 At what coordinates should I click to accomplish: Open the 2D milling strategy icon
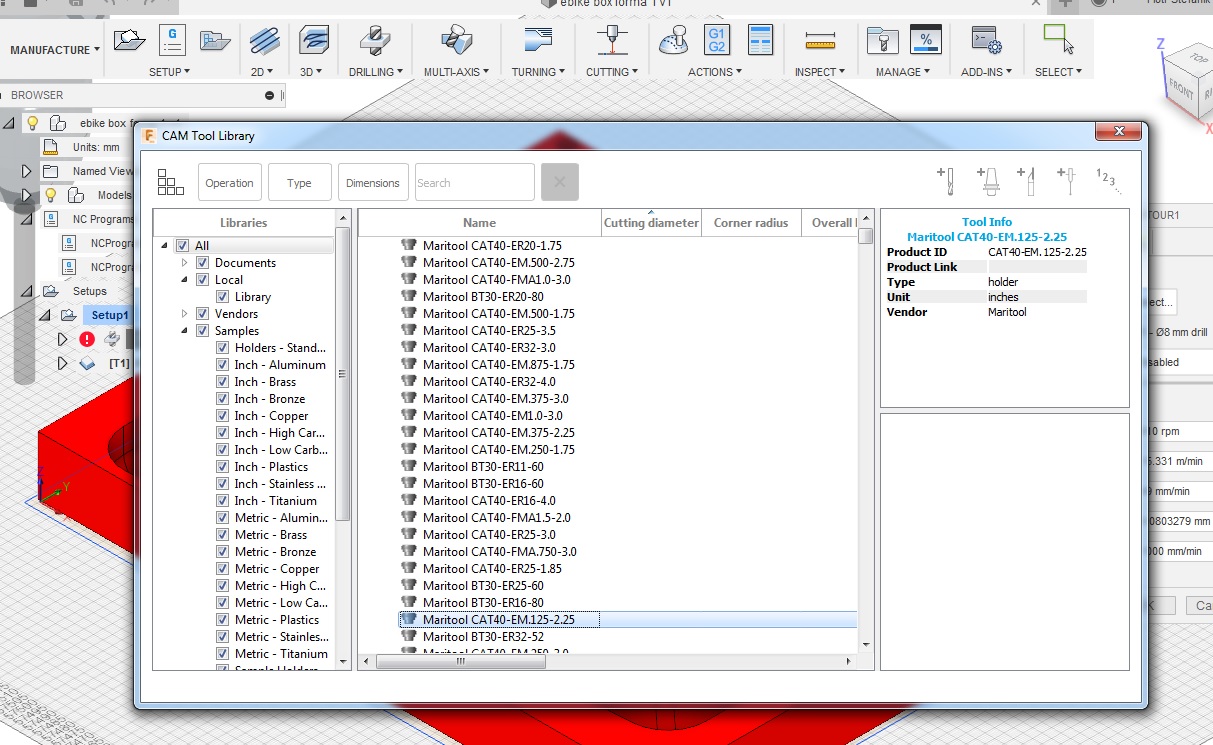(x=264, y=40)
